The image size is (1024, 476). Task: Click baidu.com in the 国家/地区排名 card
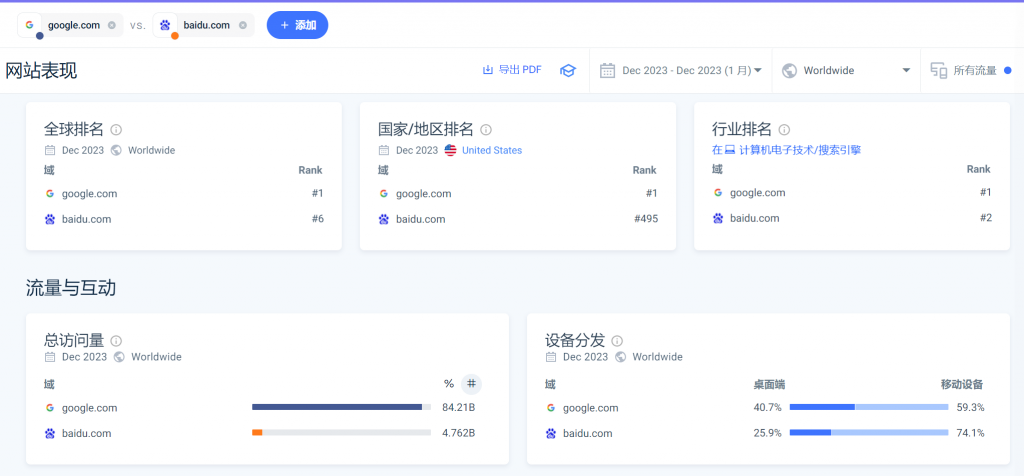pos(421,219)
